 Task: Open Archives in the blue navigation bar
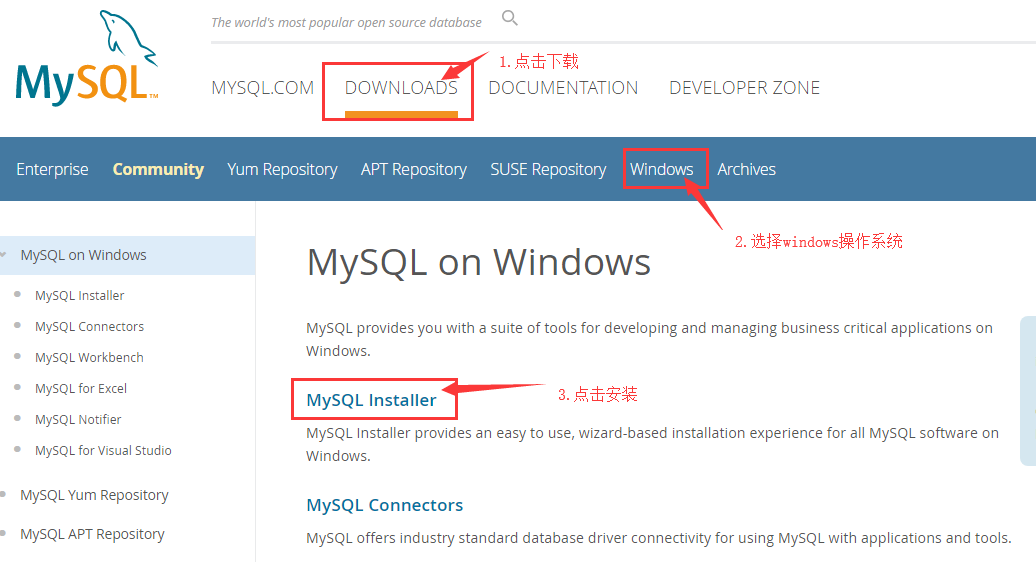747,170
